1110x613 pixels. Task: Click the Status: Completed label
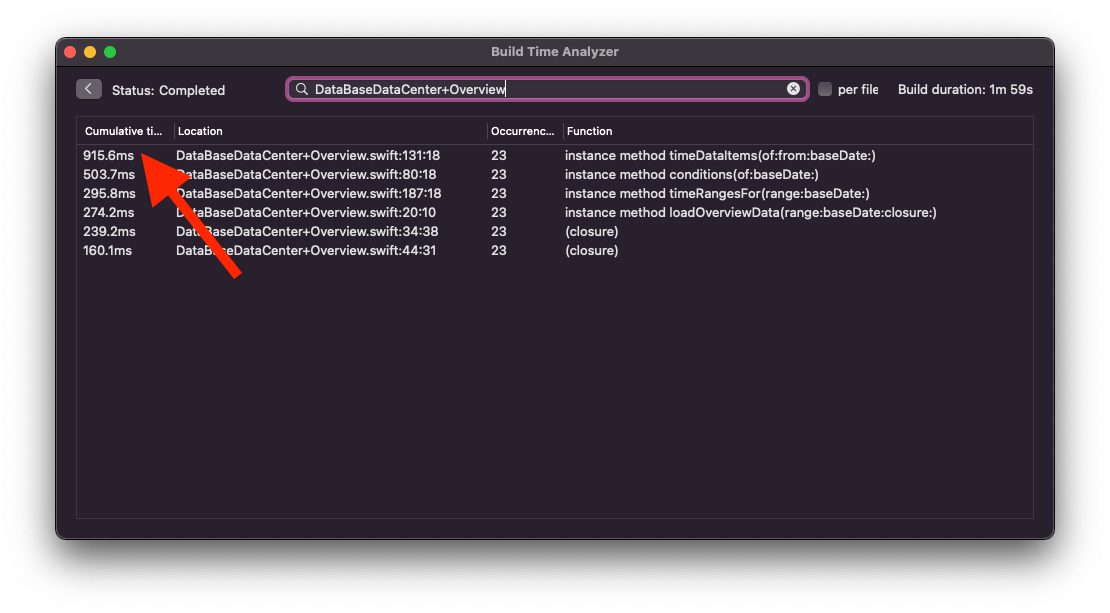[168, 91]
